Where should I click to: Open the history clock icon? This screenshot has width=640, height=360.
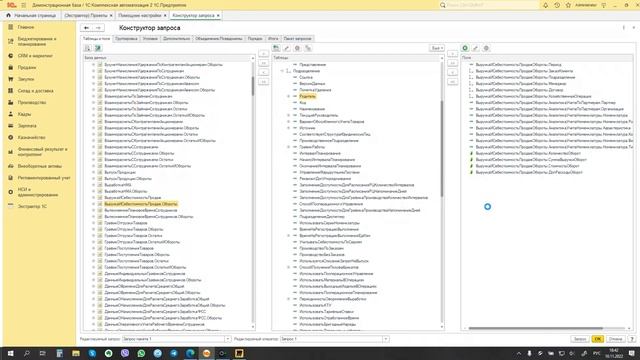tap(557, 5)
